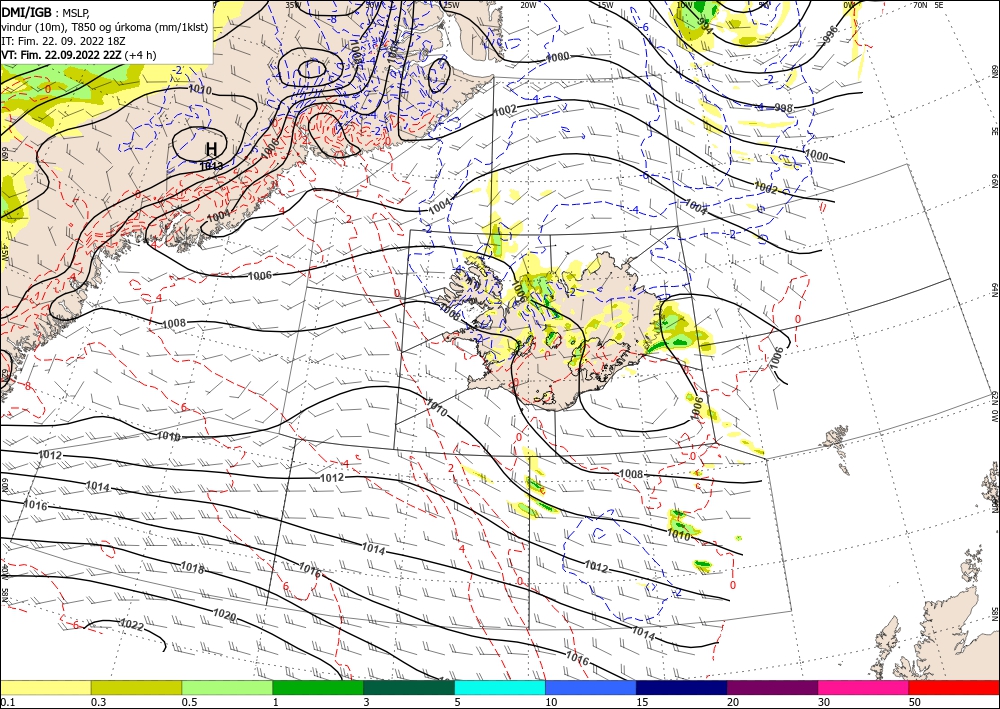Click the H high-pressure marker over Greenland
Screen dimensions: 1000x709
pos(211,149)
